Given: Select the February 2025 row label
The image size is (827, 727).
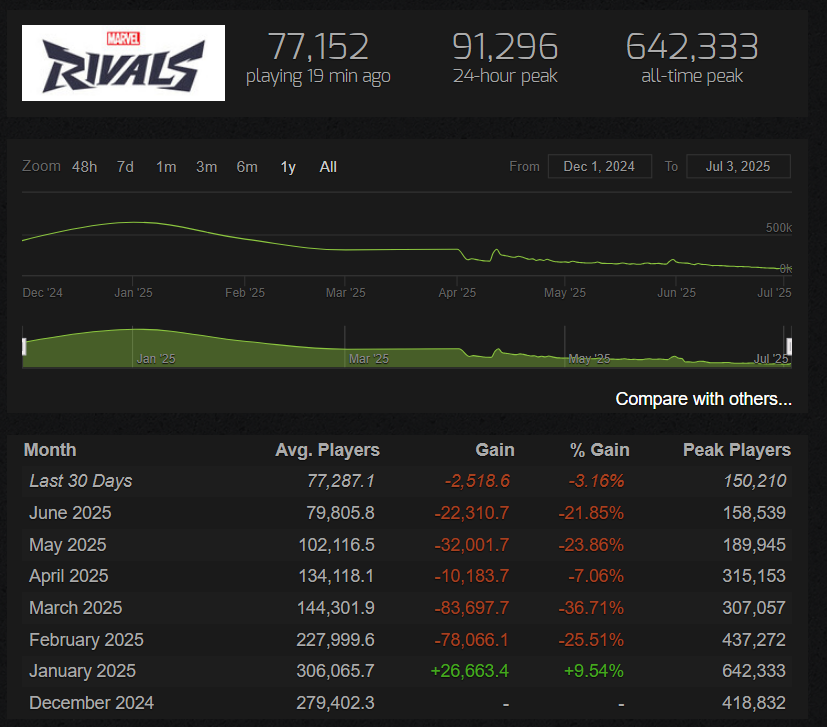Looking at the screenshot, I should click(x=86, y=639).
